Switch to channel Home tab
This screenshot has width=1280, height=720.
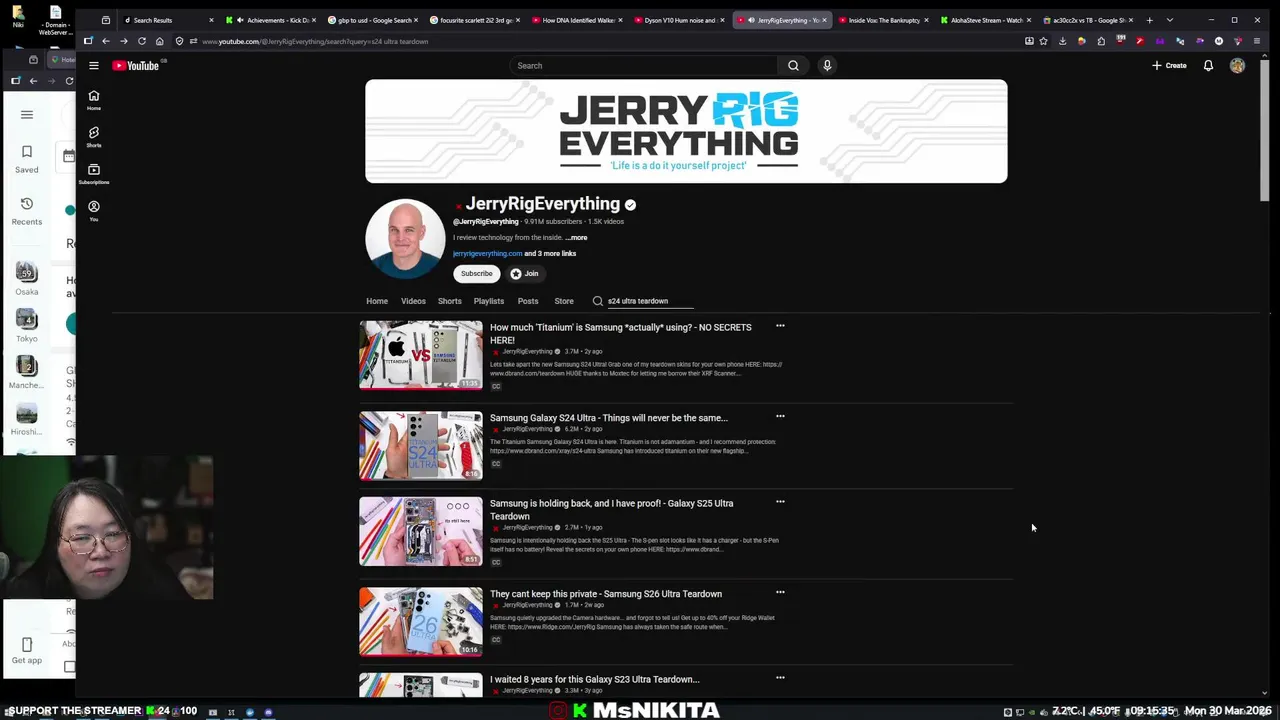(377, 301)
